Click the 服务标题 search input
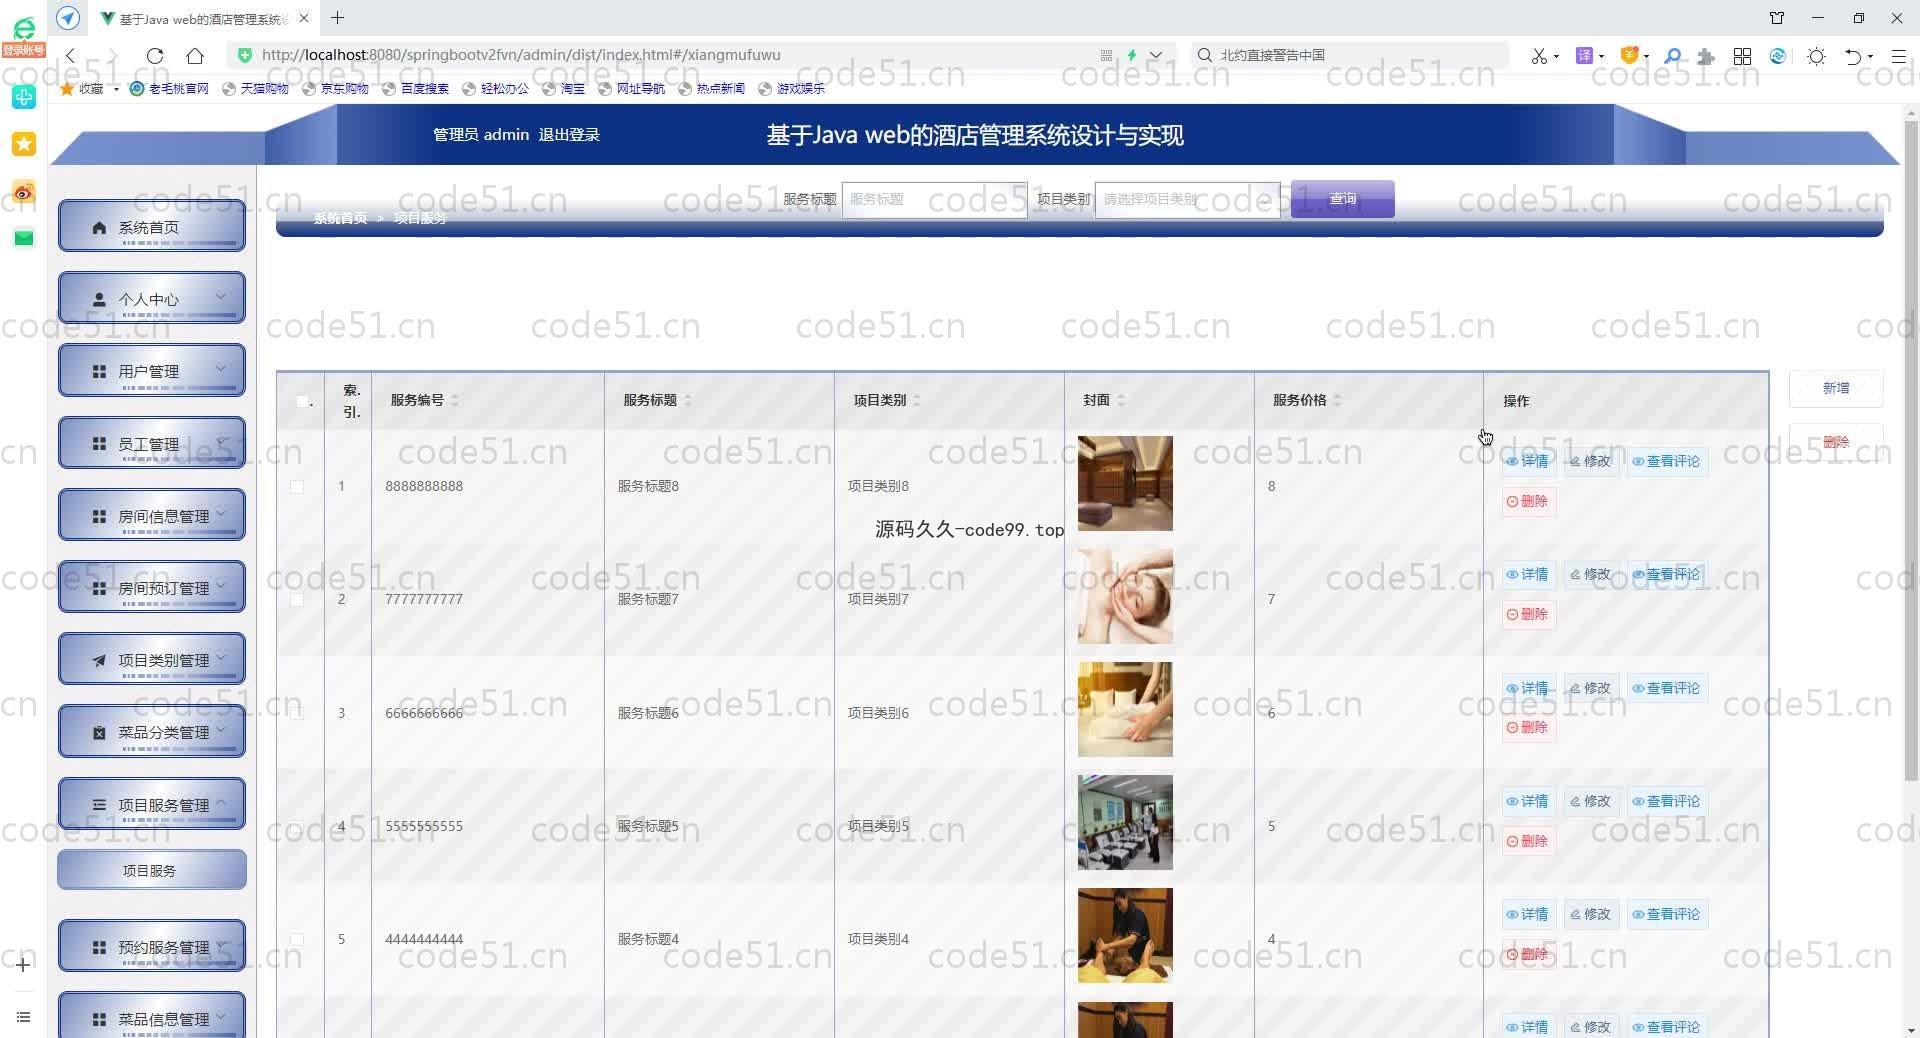The image size is (1920, 1038). pos(934,199)
